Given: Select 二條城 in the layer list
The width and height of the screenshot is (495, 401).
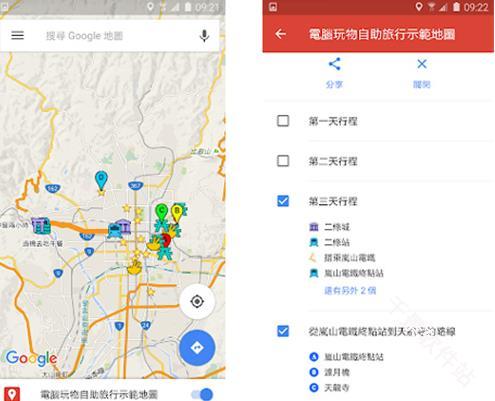Looking at the screenshot, I should coord(337,227).
